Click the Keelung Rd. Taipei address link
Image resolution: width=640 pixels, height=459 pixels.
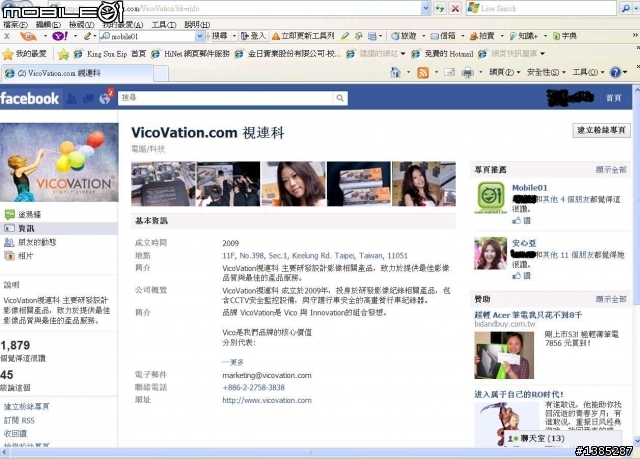(315, 256)
